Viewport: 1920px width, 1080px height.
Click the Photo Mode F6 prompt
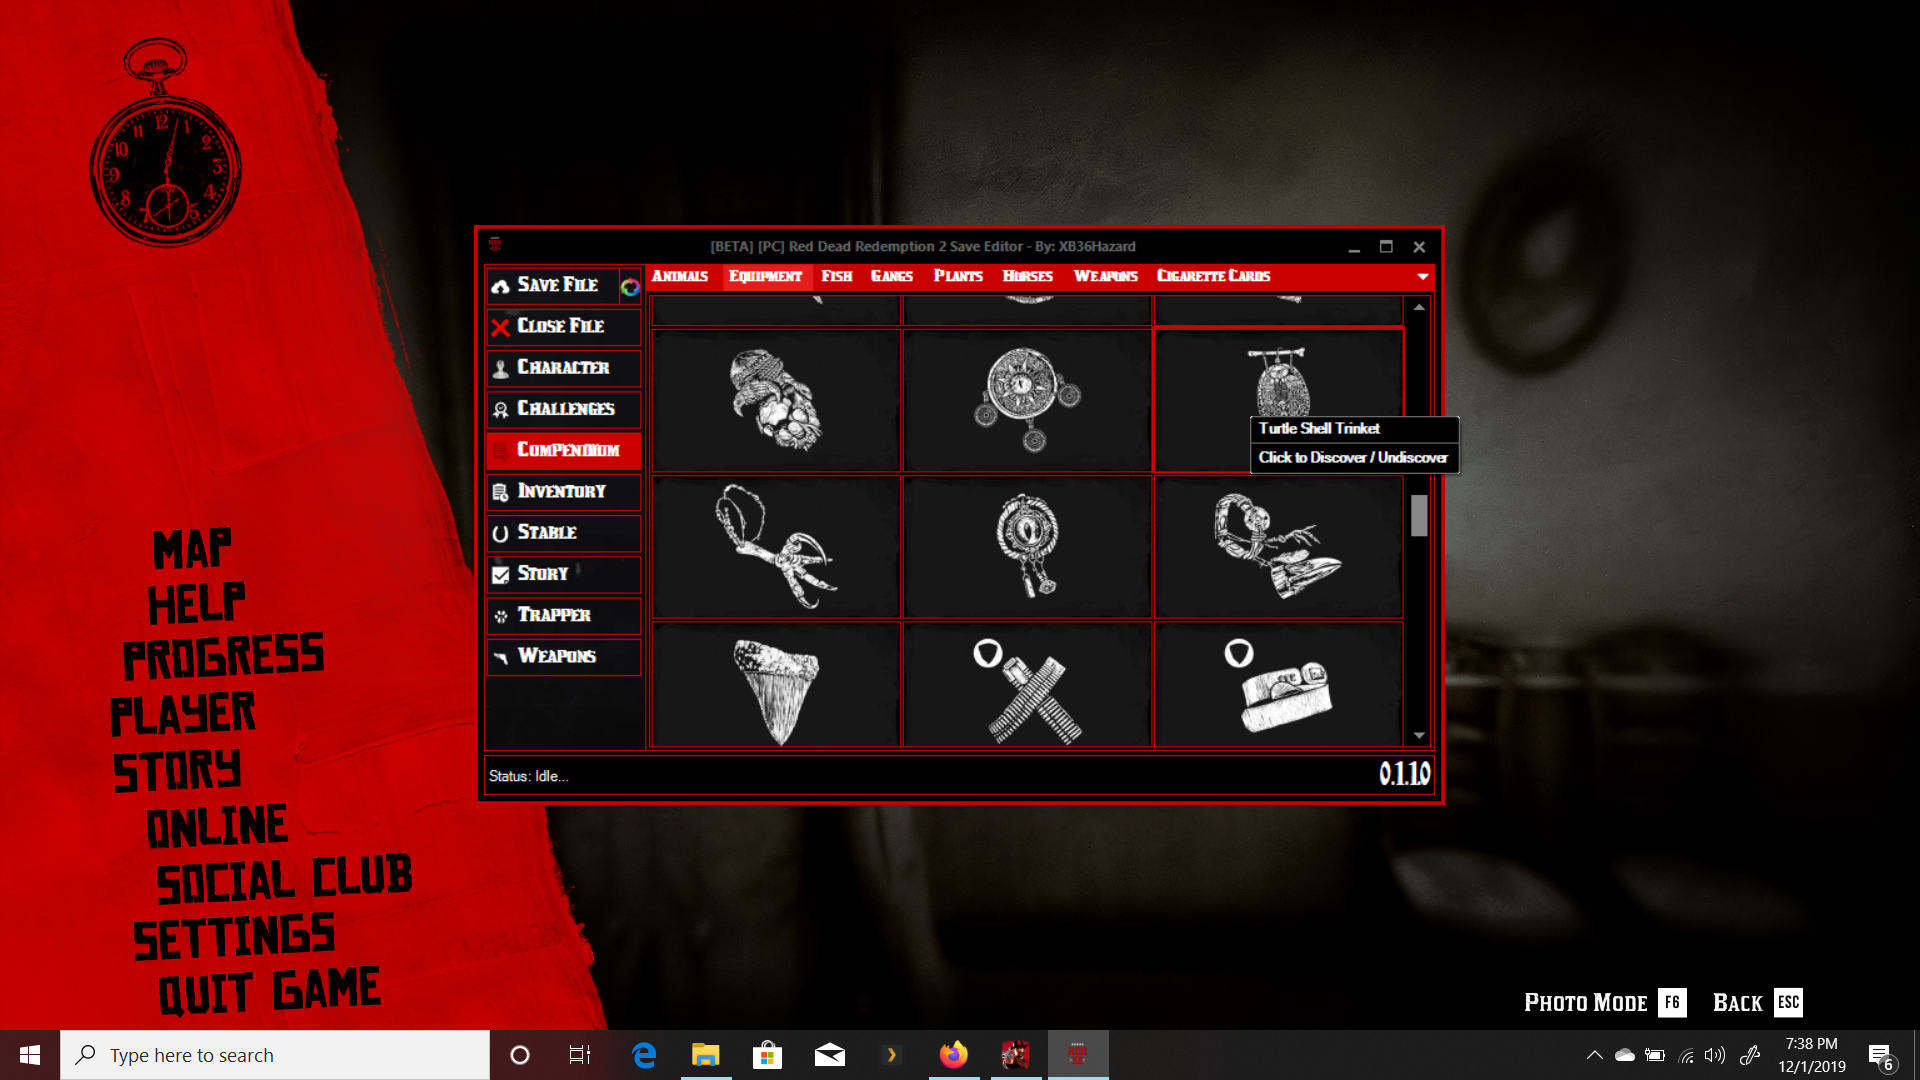pos(1605,1002)
